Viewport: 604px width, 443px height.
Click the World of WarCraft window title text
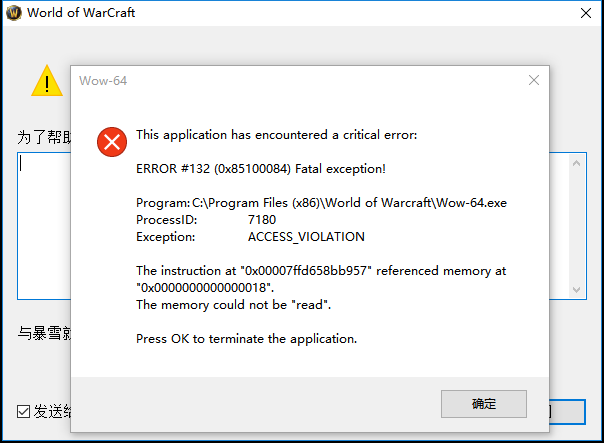pyautogui.click(x=81, y=13)
